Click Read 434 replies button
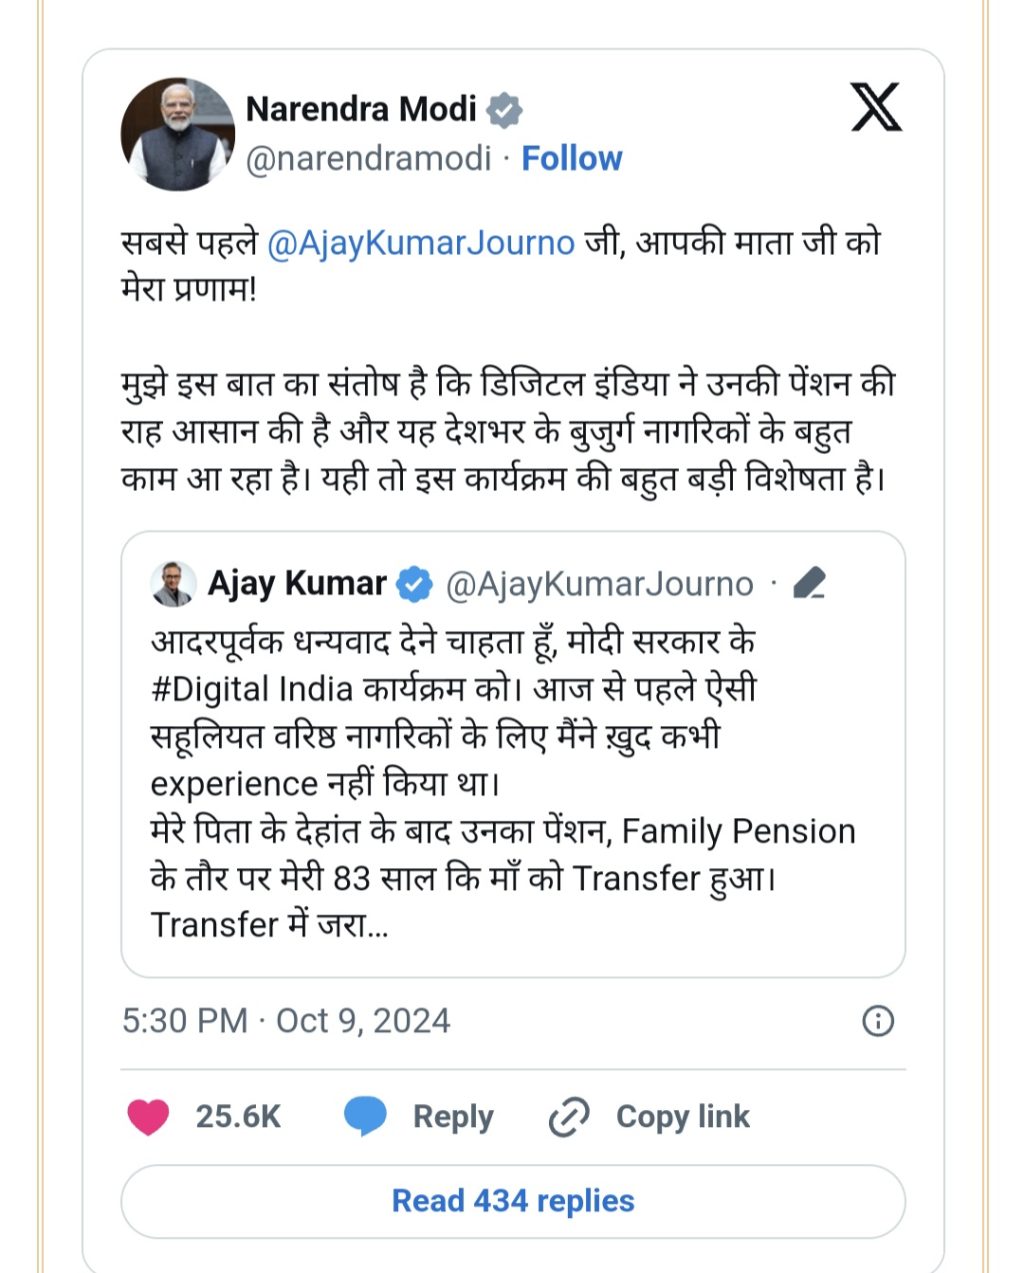This screenshot has height=1273, width=1024. 513,1200
